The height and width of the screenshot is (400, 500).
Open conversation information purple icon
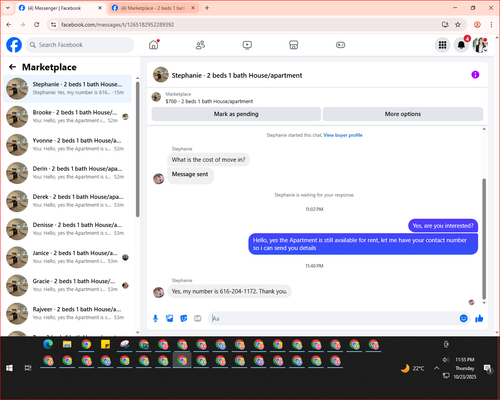point(475,75)
